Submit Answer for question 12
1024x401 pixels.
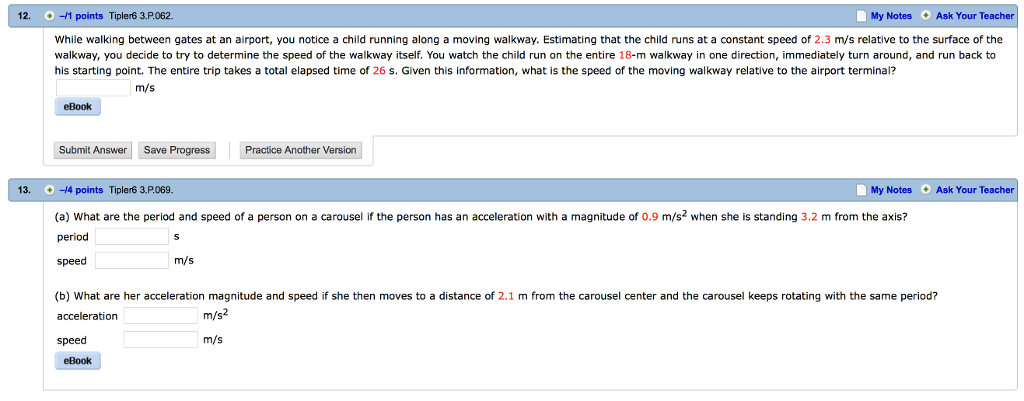point(93,150)
